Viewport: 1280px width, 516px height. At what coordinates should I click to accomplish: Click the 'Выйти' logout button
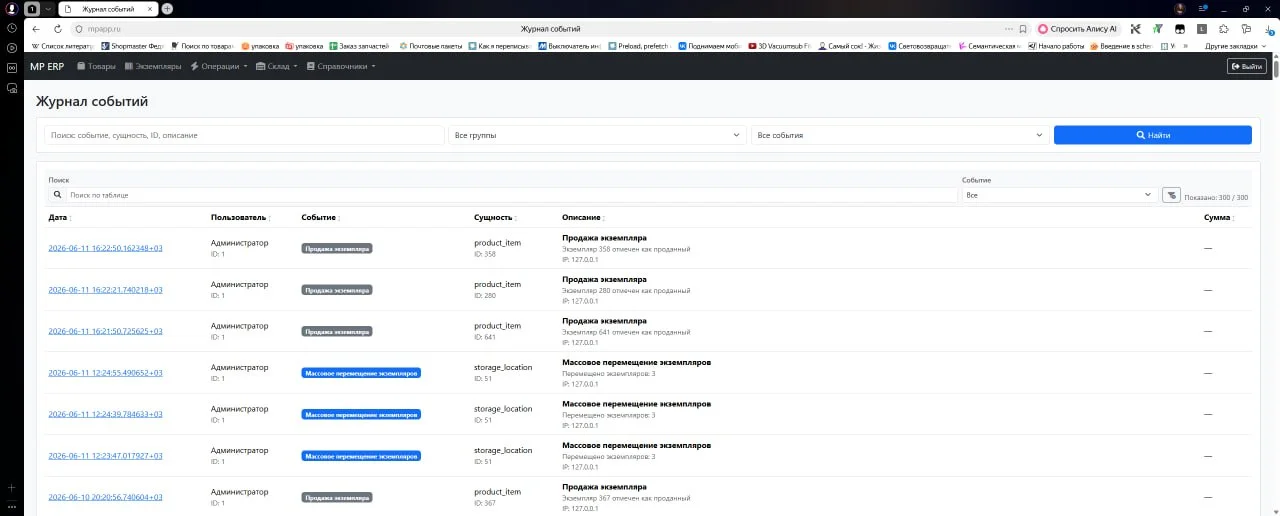point(1247,66)
